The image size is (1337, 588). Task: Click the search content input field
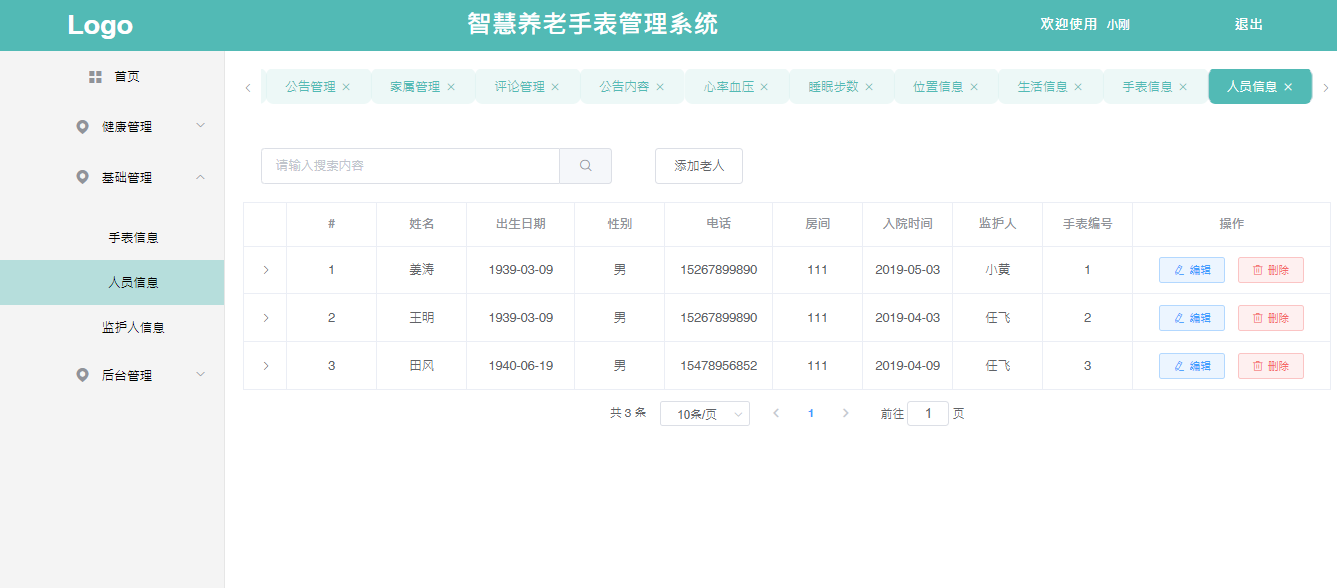click(x=410, y=166)
